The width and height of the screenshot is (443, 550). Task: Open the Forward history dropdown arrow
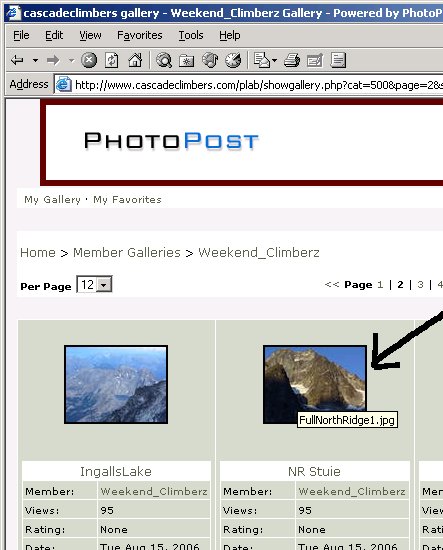(72, 60)
